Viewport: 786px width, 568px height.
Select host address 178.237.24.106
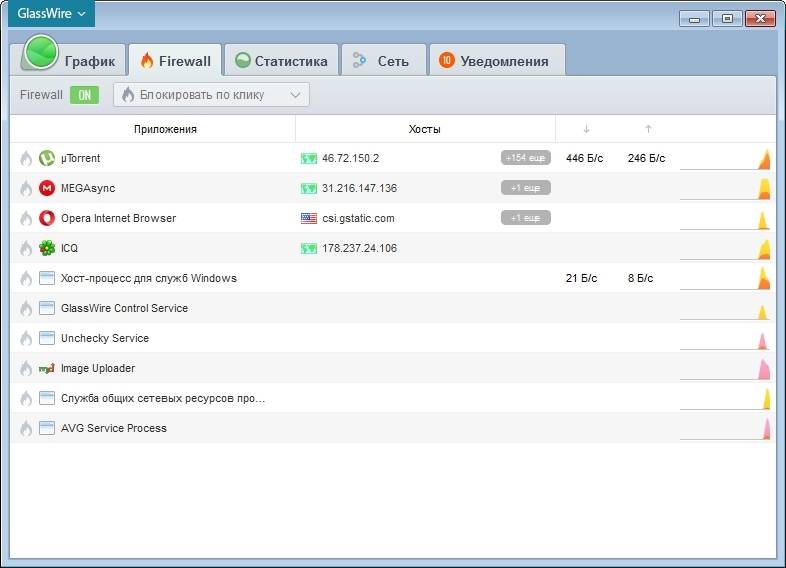tap(359, 248)
